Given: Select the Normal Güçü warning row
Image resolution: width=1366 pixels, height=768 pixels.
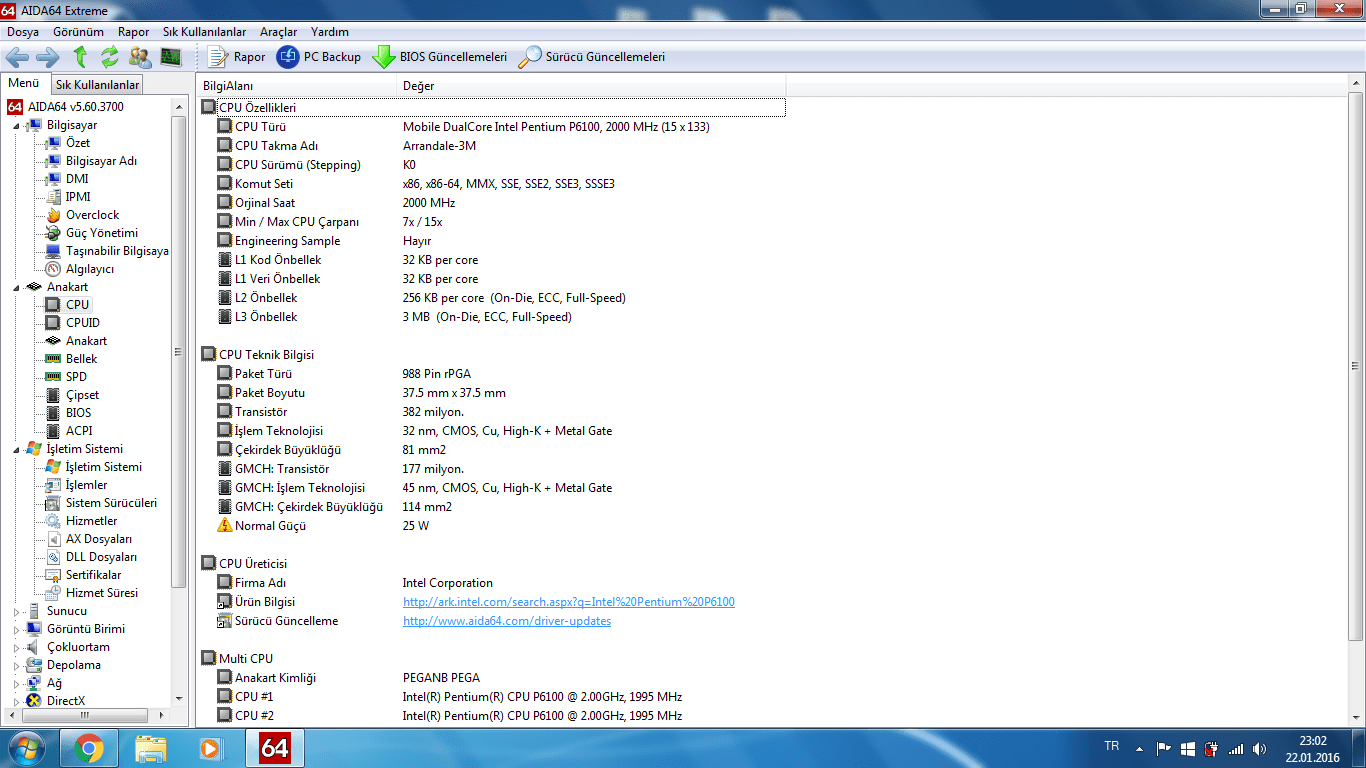Looking at the screenshot, I should (493, 526).
